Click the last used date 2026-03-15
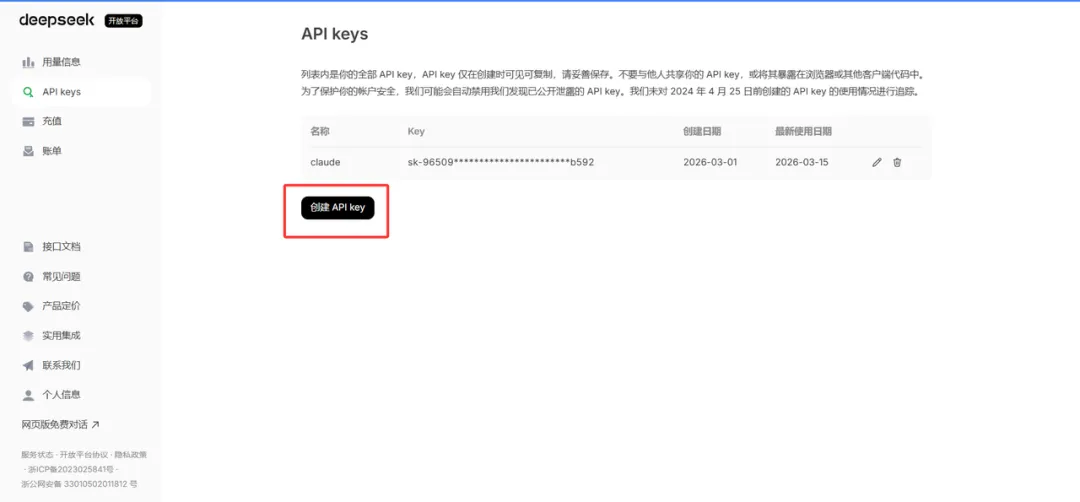The image size is (1080, 502). click(x=802, y=163)
